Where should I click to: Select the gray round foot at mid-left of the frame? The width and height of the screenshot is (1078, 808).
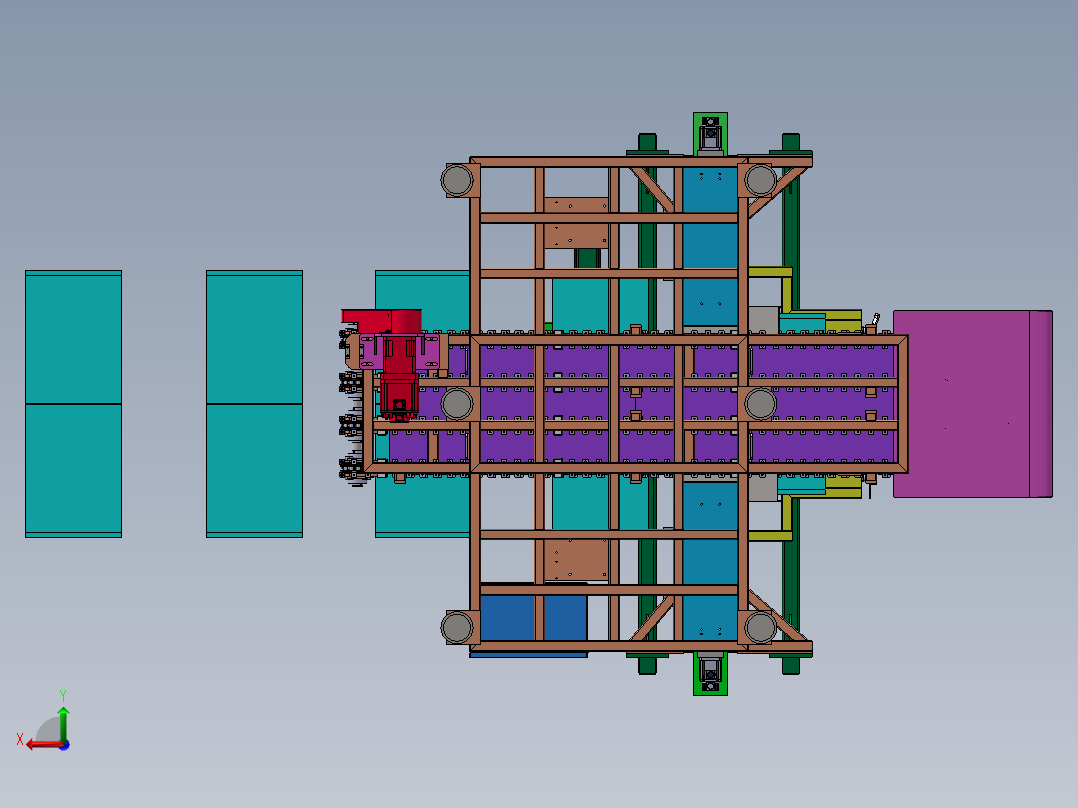click(x=457, y=404)
